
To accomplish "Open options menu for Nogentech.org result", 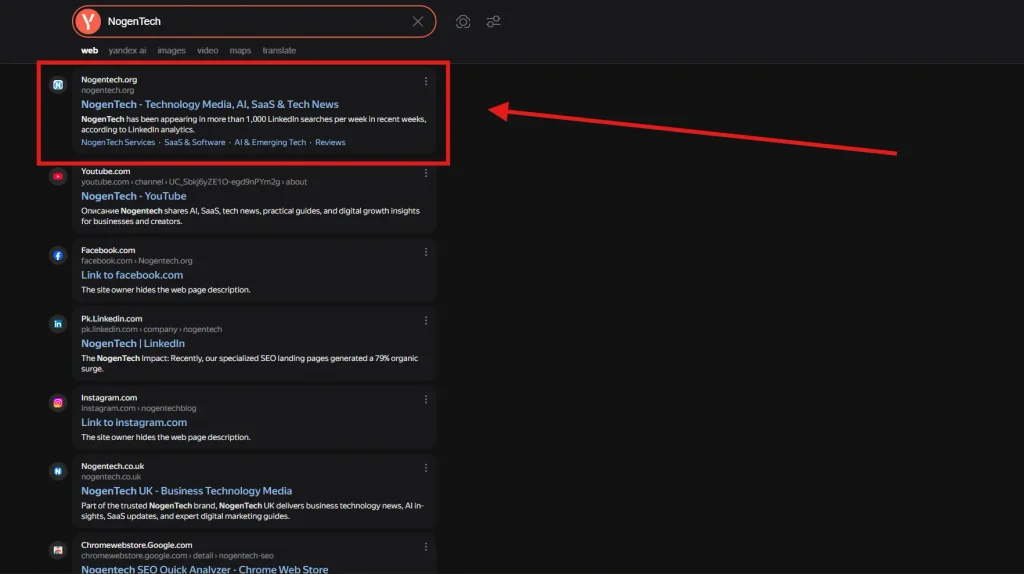I will 426,82.
